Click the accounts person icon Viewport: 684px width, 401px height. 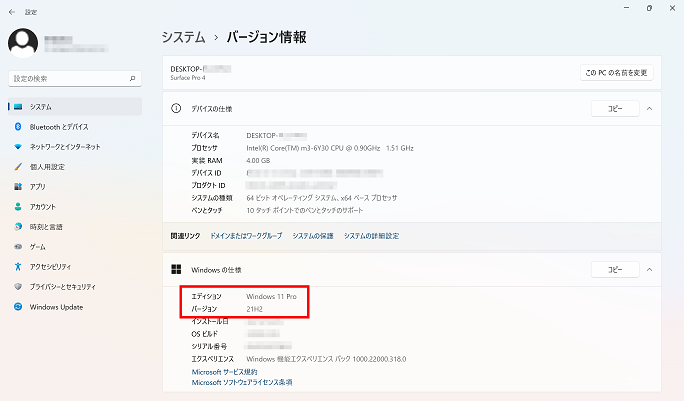[18, 207]
